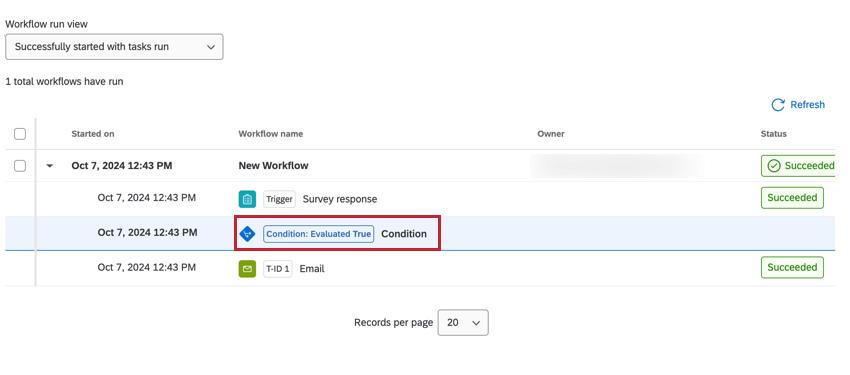Viewport: 850px width, 375px height.
Task: Click the Condition: Evaluated True badge
Action: point(319,234)
